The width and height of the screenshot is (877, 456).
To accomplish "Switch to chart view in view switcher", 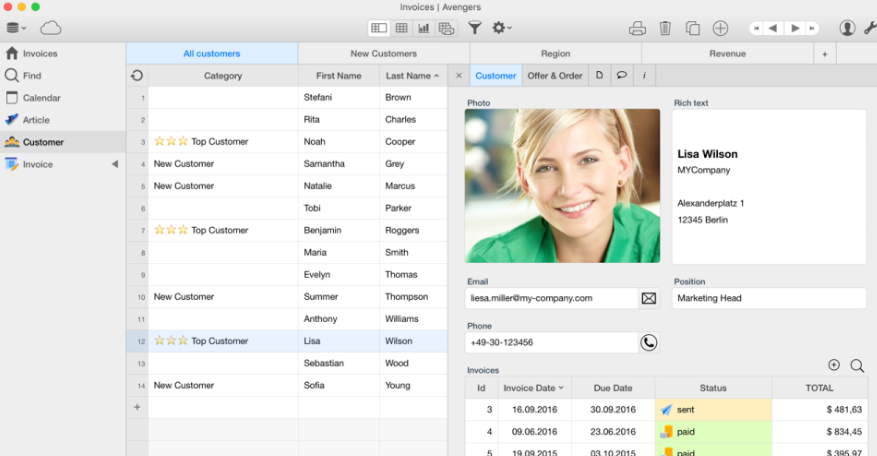I will (x=423, y=28).
